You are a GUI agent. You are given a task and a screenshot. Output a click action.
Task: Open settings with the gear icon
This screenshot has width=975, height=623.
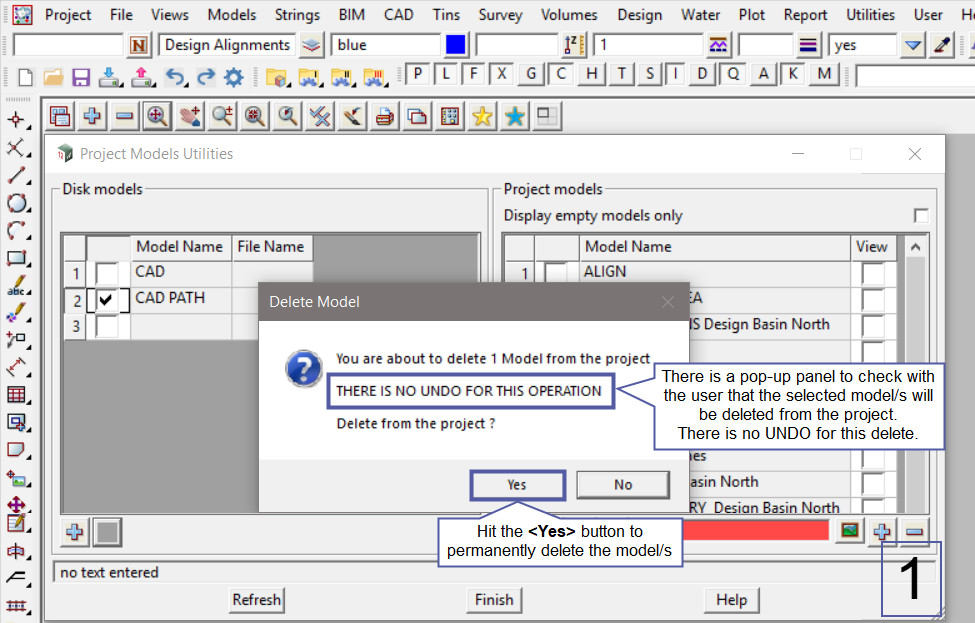pos(233,76)
